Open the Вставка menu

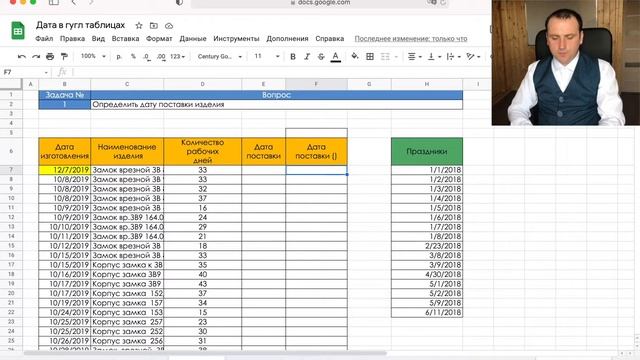[x=125, y=39]
